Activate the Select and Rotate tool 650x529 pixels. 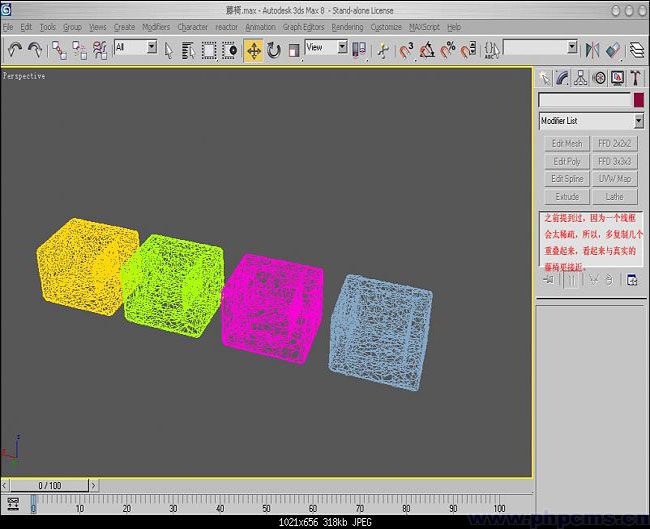pyautogui.click(x=274, y=51)
